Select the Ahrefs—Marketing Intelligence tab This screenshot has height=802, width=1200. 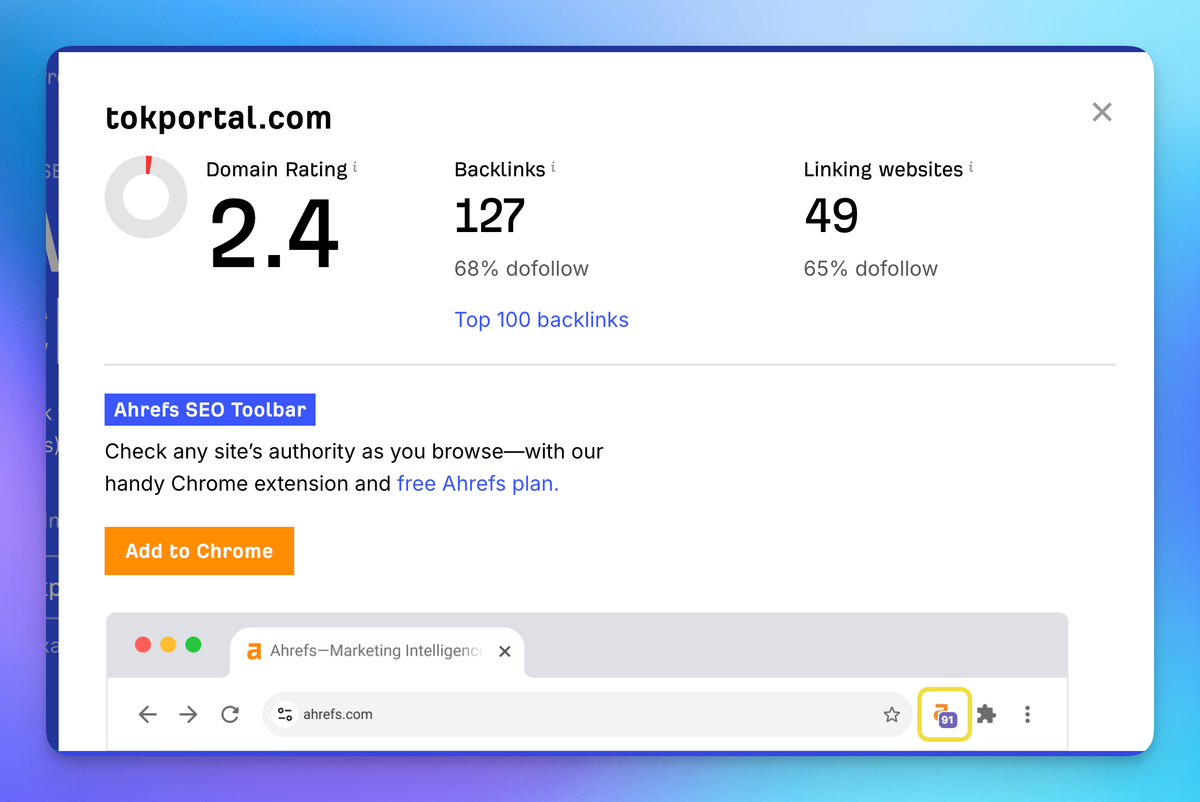(377, 651)
